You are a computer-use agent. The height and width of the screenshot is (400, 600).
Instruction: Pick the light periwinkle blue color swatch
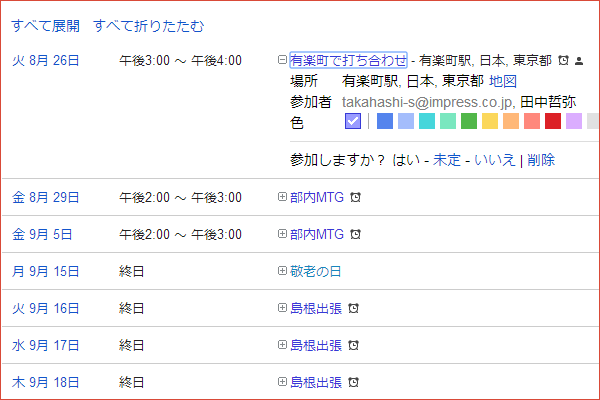point(406,121)
